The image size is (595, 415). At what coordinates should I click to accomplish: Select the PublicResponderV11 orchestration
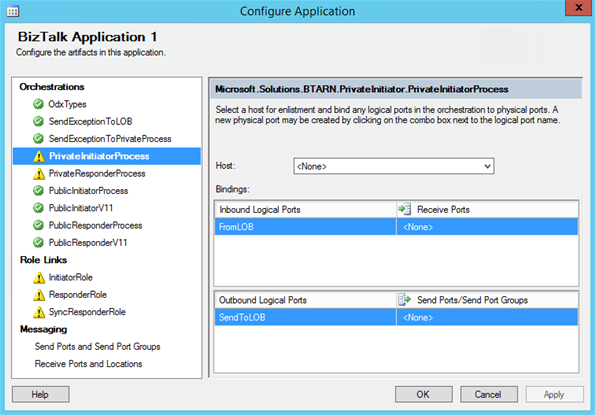click(x=88, y=243)
